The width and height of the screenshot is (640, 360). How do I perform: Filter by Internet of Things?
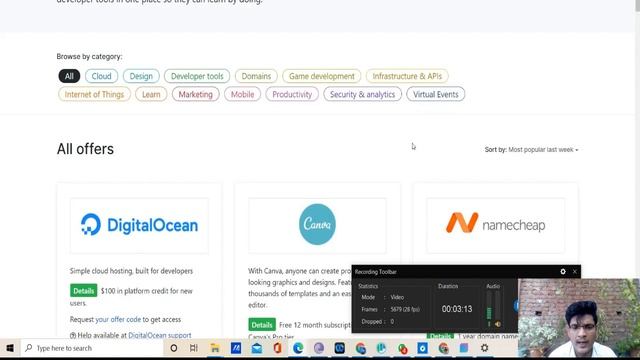pyautogui.click(x=94, y=94)
